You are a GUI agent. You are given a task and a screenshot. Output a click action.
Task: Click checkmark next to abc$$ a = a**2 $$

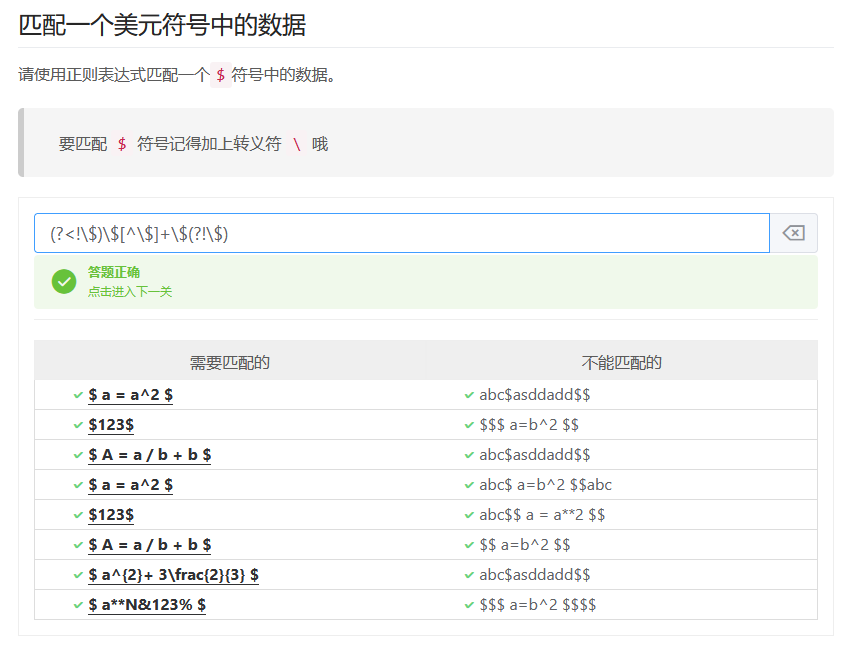click(469, 515)
